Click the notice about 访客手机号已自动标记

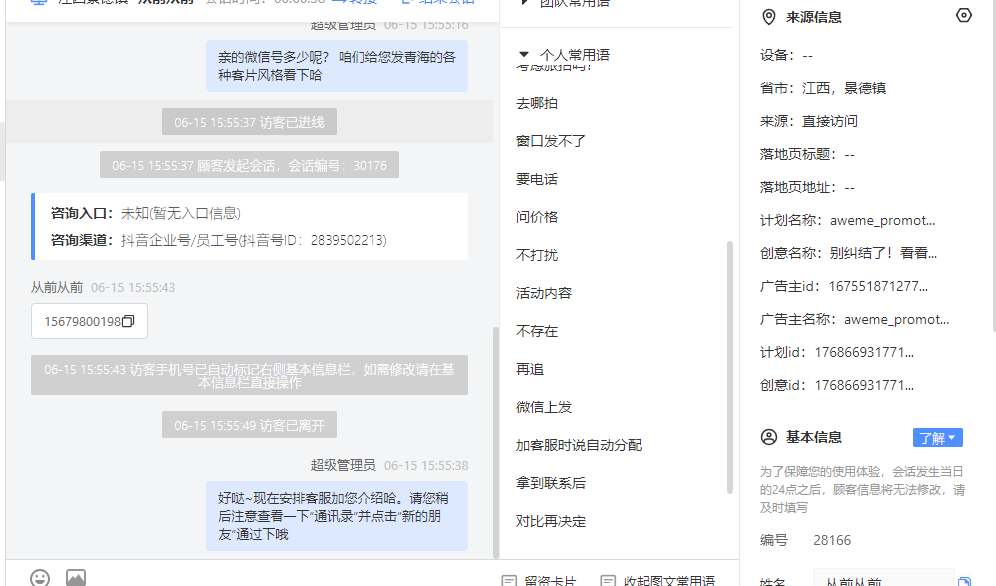coord(249,375)
